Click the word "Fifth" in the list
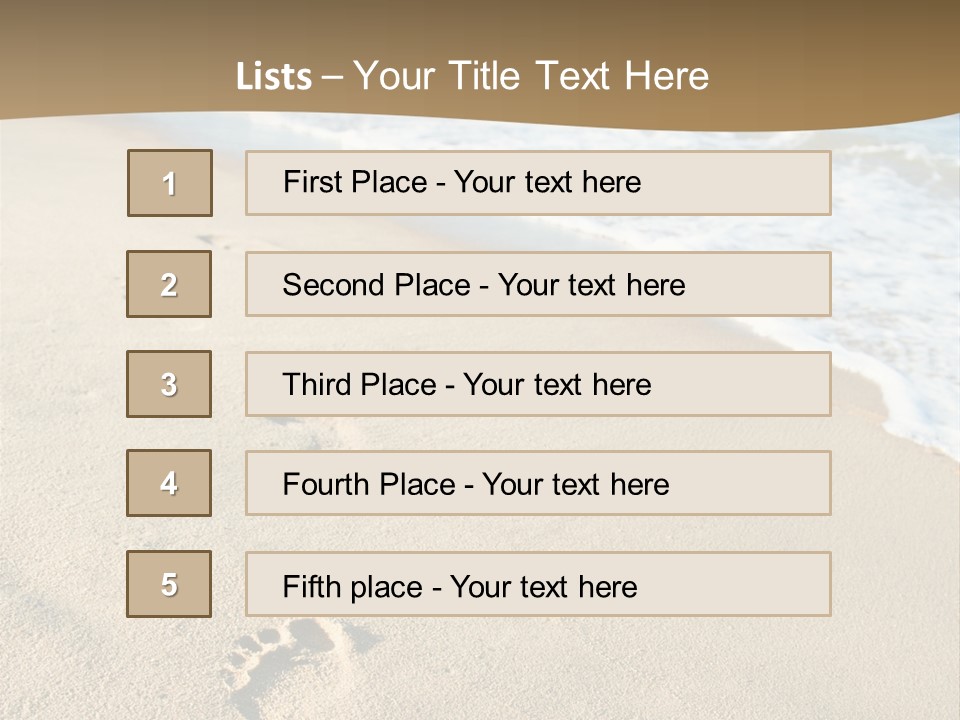The height and width of the screenshot is (720, 960). tap(308, 586)
